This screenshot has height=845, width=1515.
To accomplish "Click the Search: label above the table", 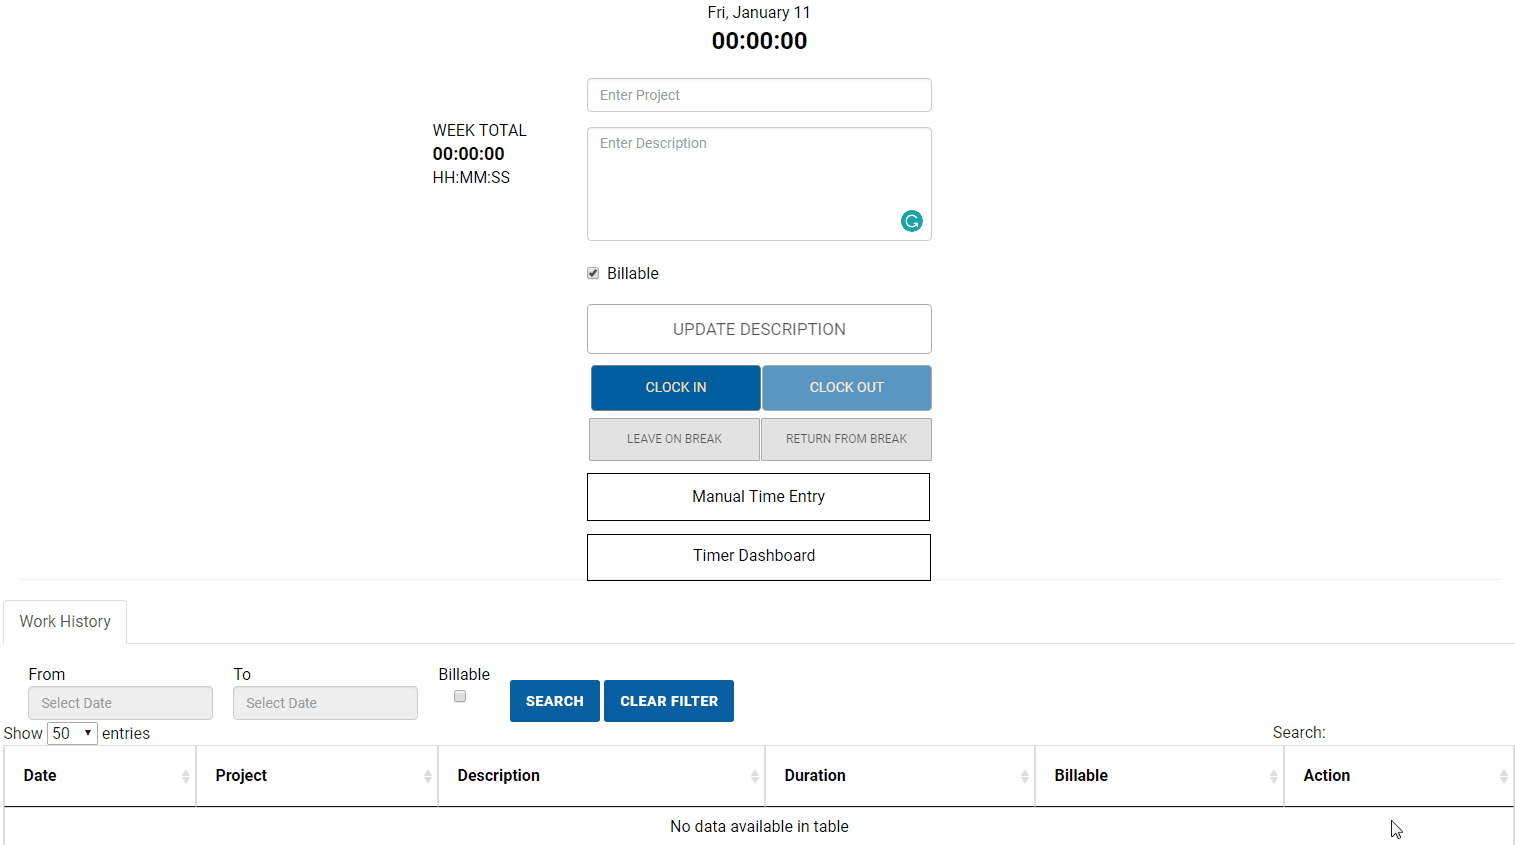I will point(1299,732).
